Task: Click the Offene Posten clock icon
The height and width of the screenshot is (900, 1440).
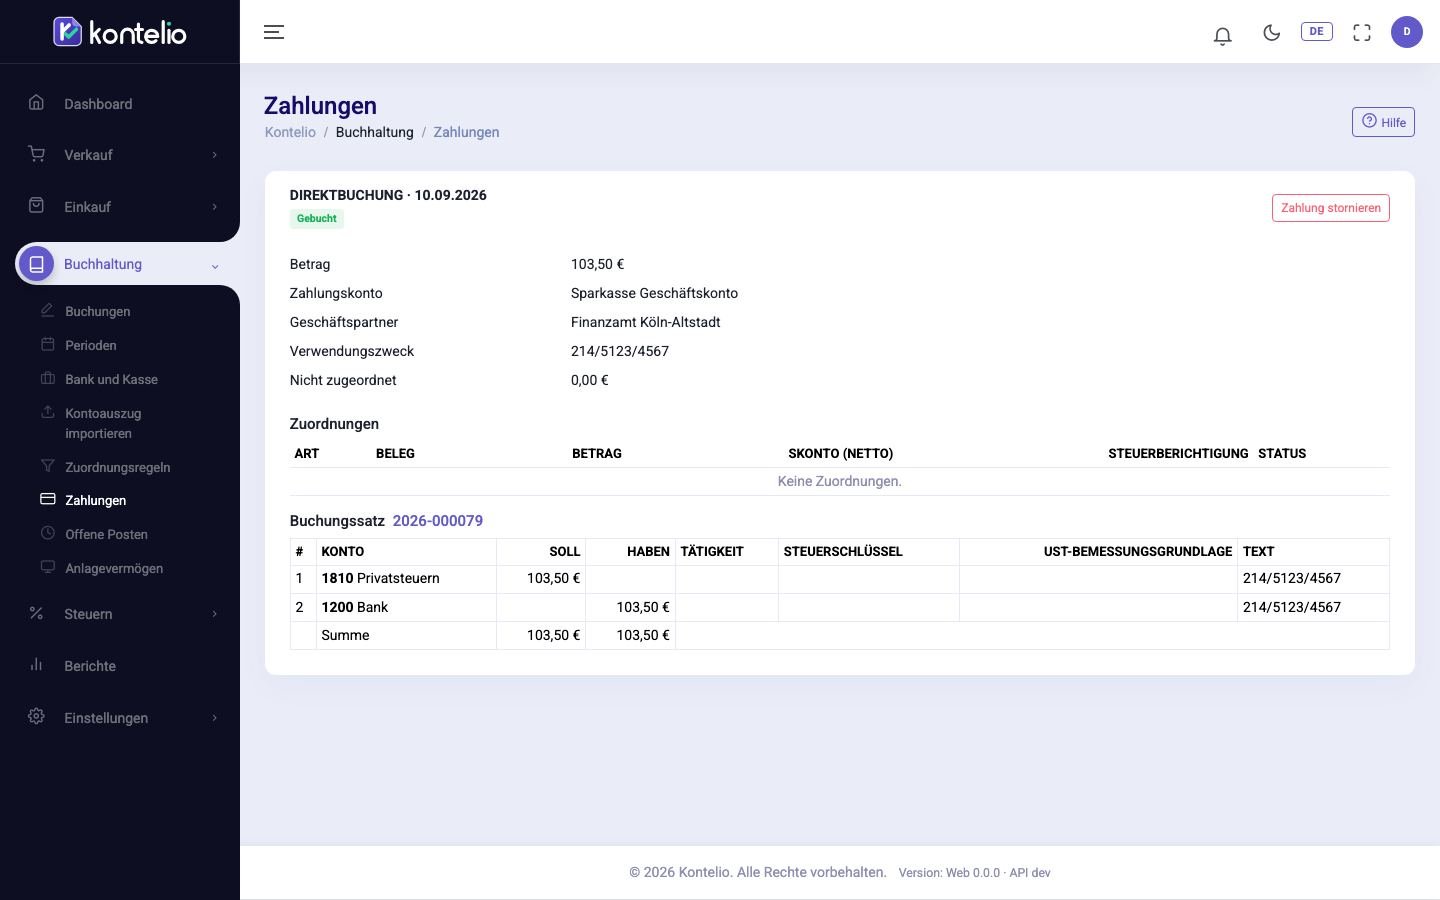Action: pos(47,533)
